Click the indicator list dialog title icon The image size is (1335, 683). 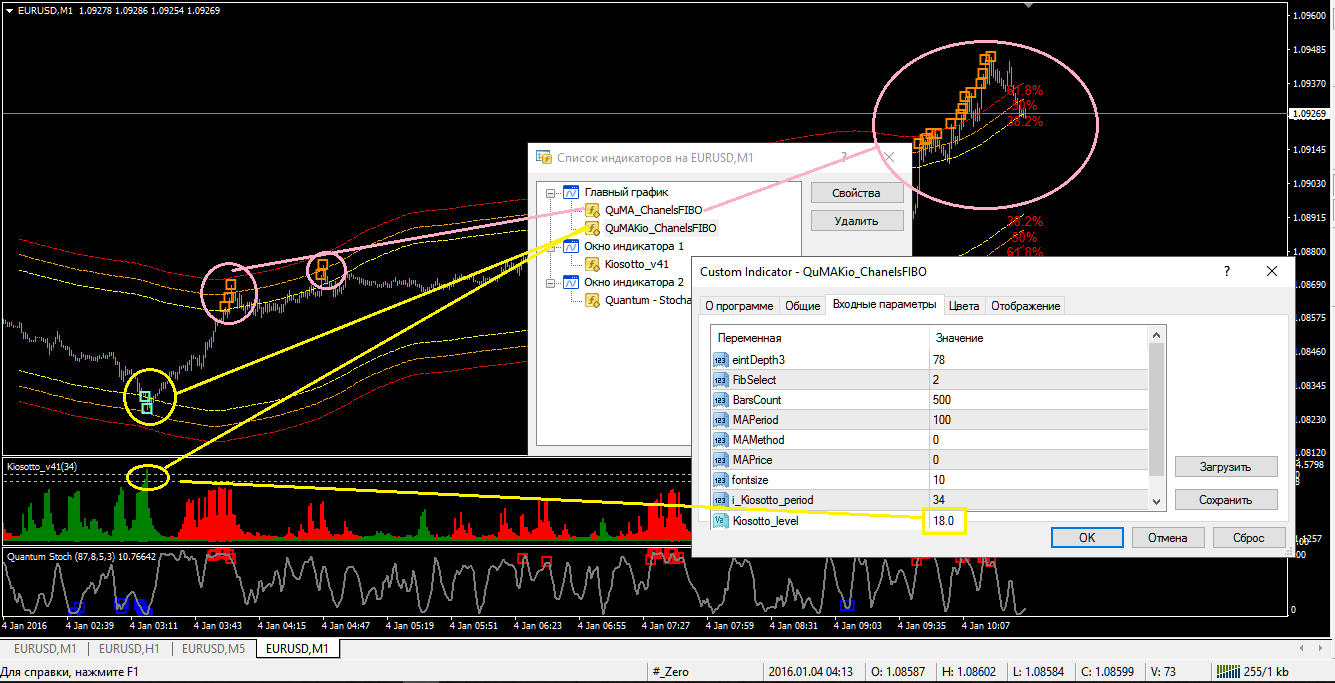tap(544, 157)
